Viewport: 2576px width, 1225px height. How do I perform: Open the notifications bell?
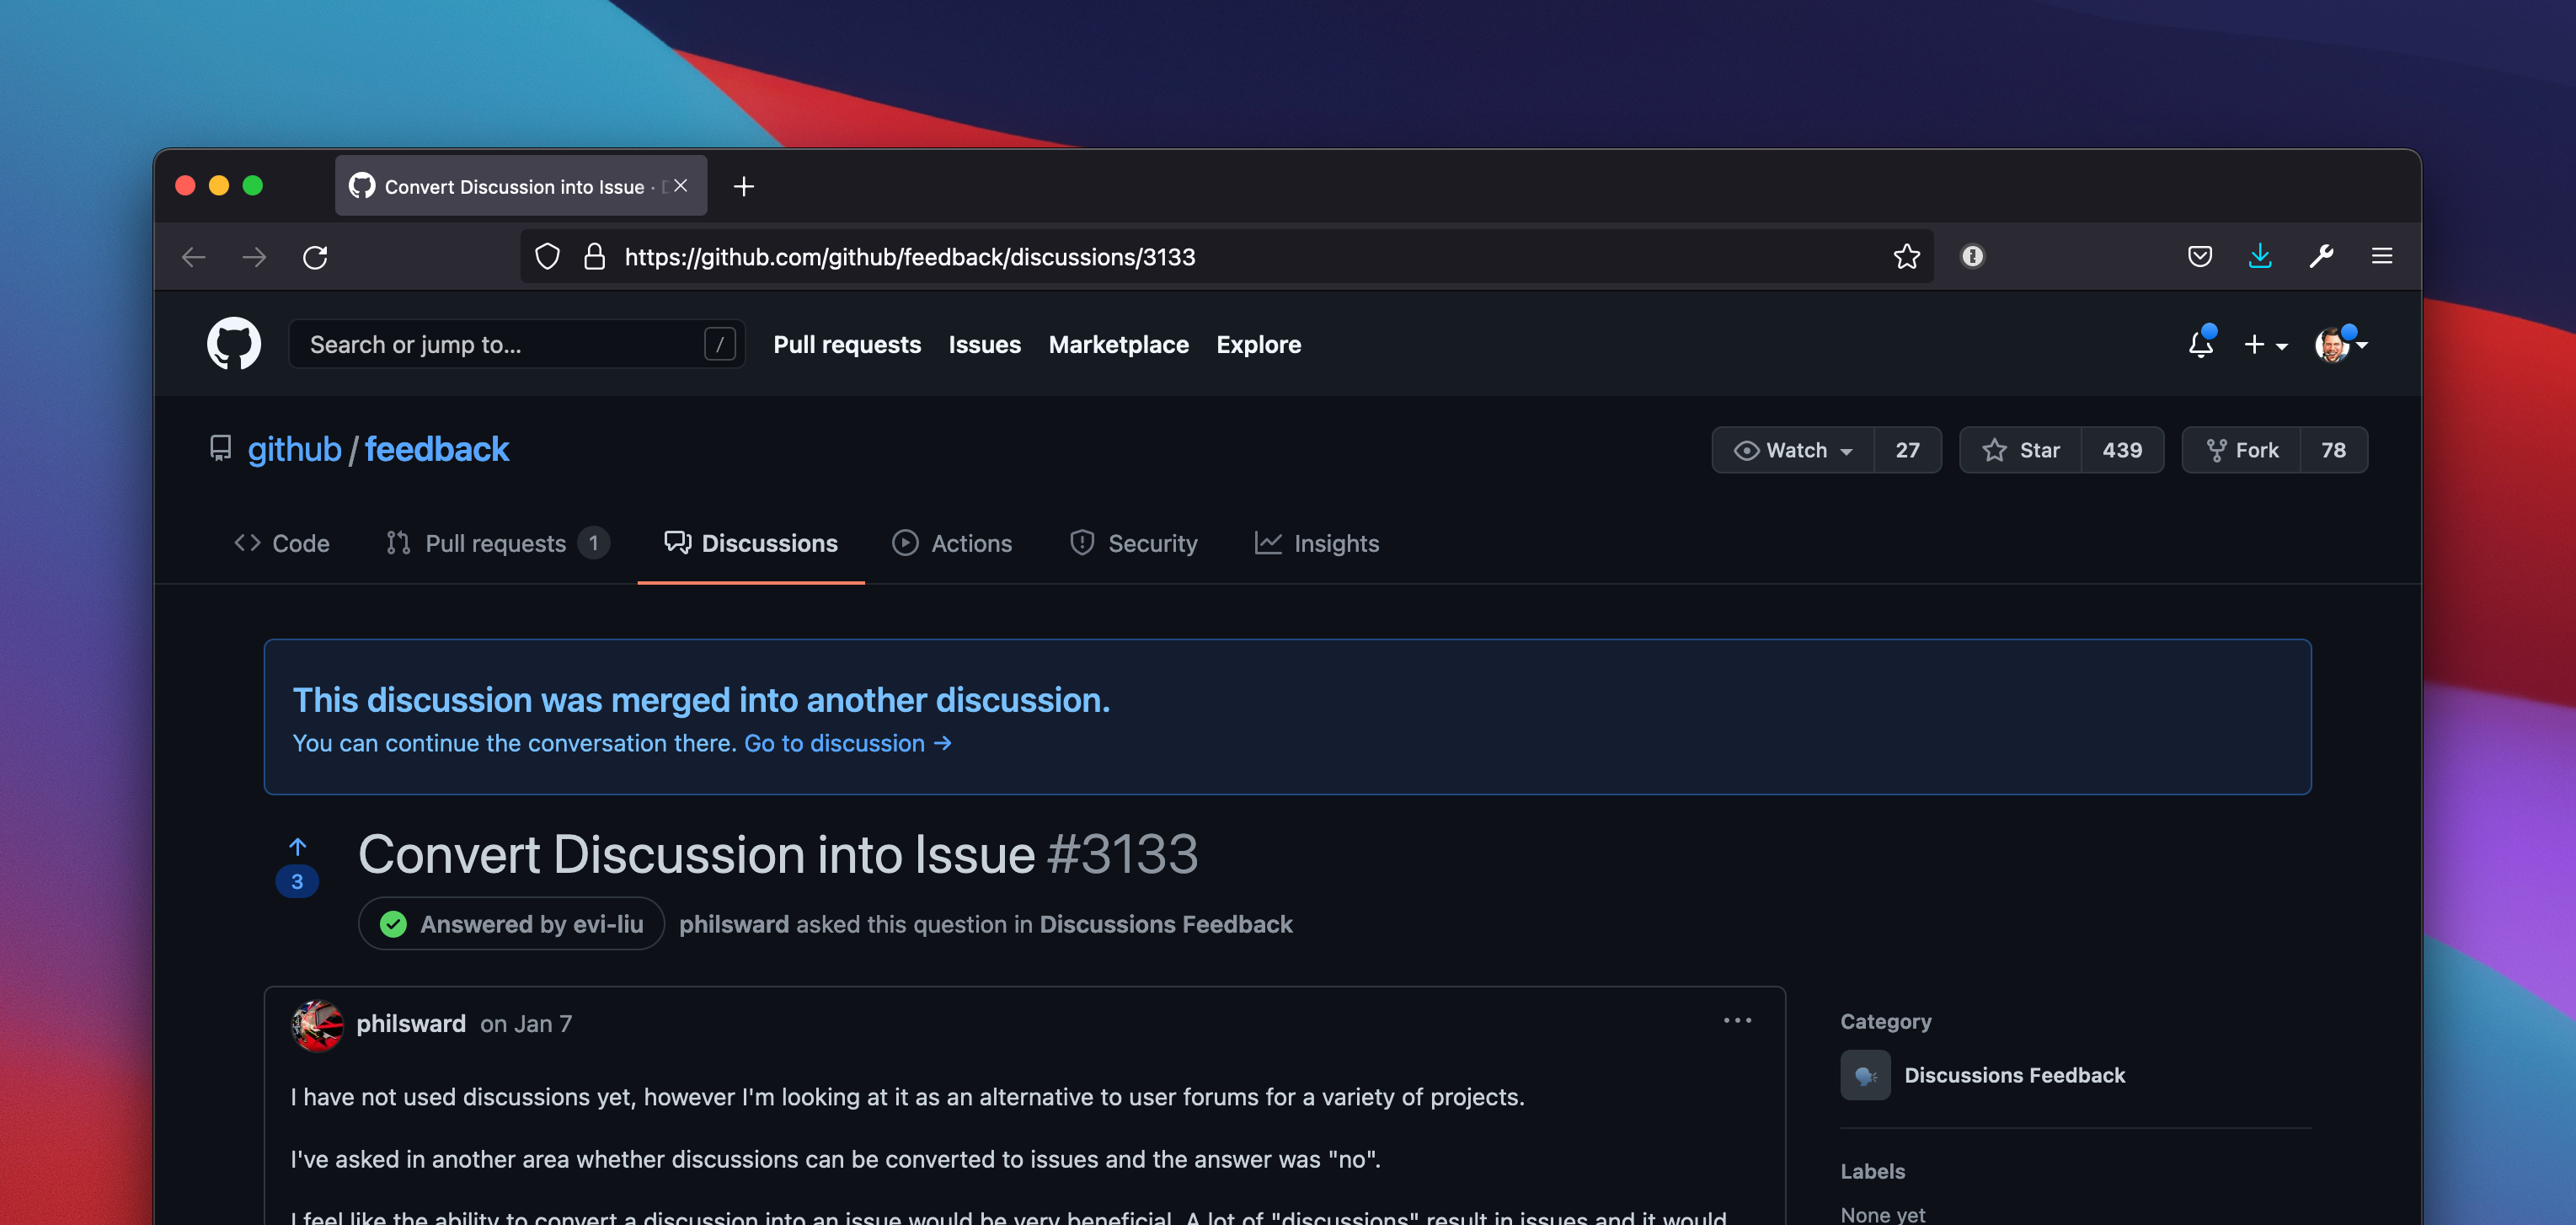coord(2201,344)
